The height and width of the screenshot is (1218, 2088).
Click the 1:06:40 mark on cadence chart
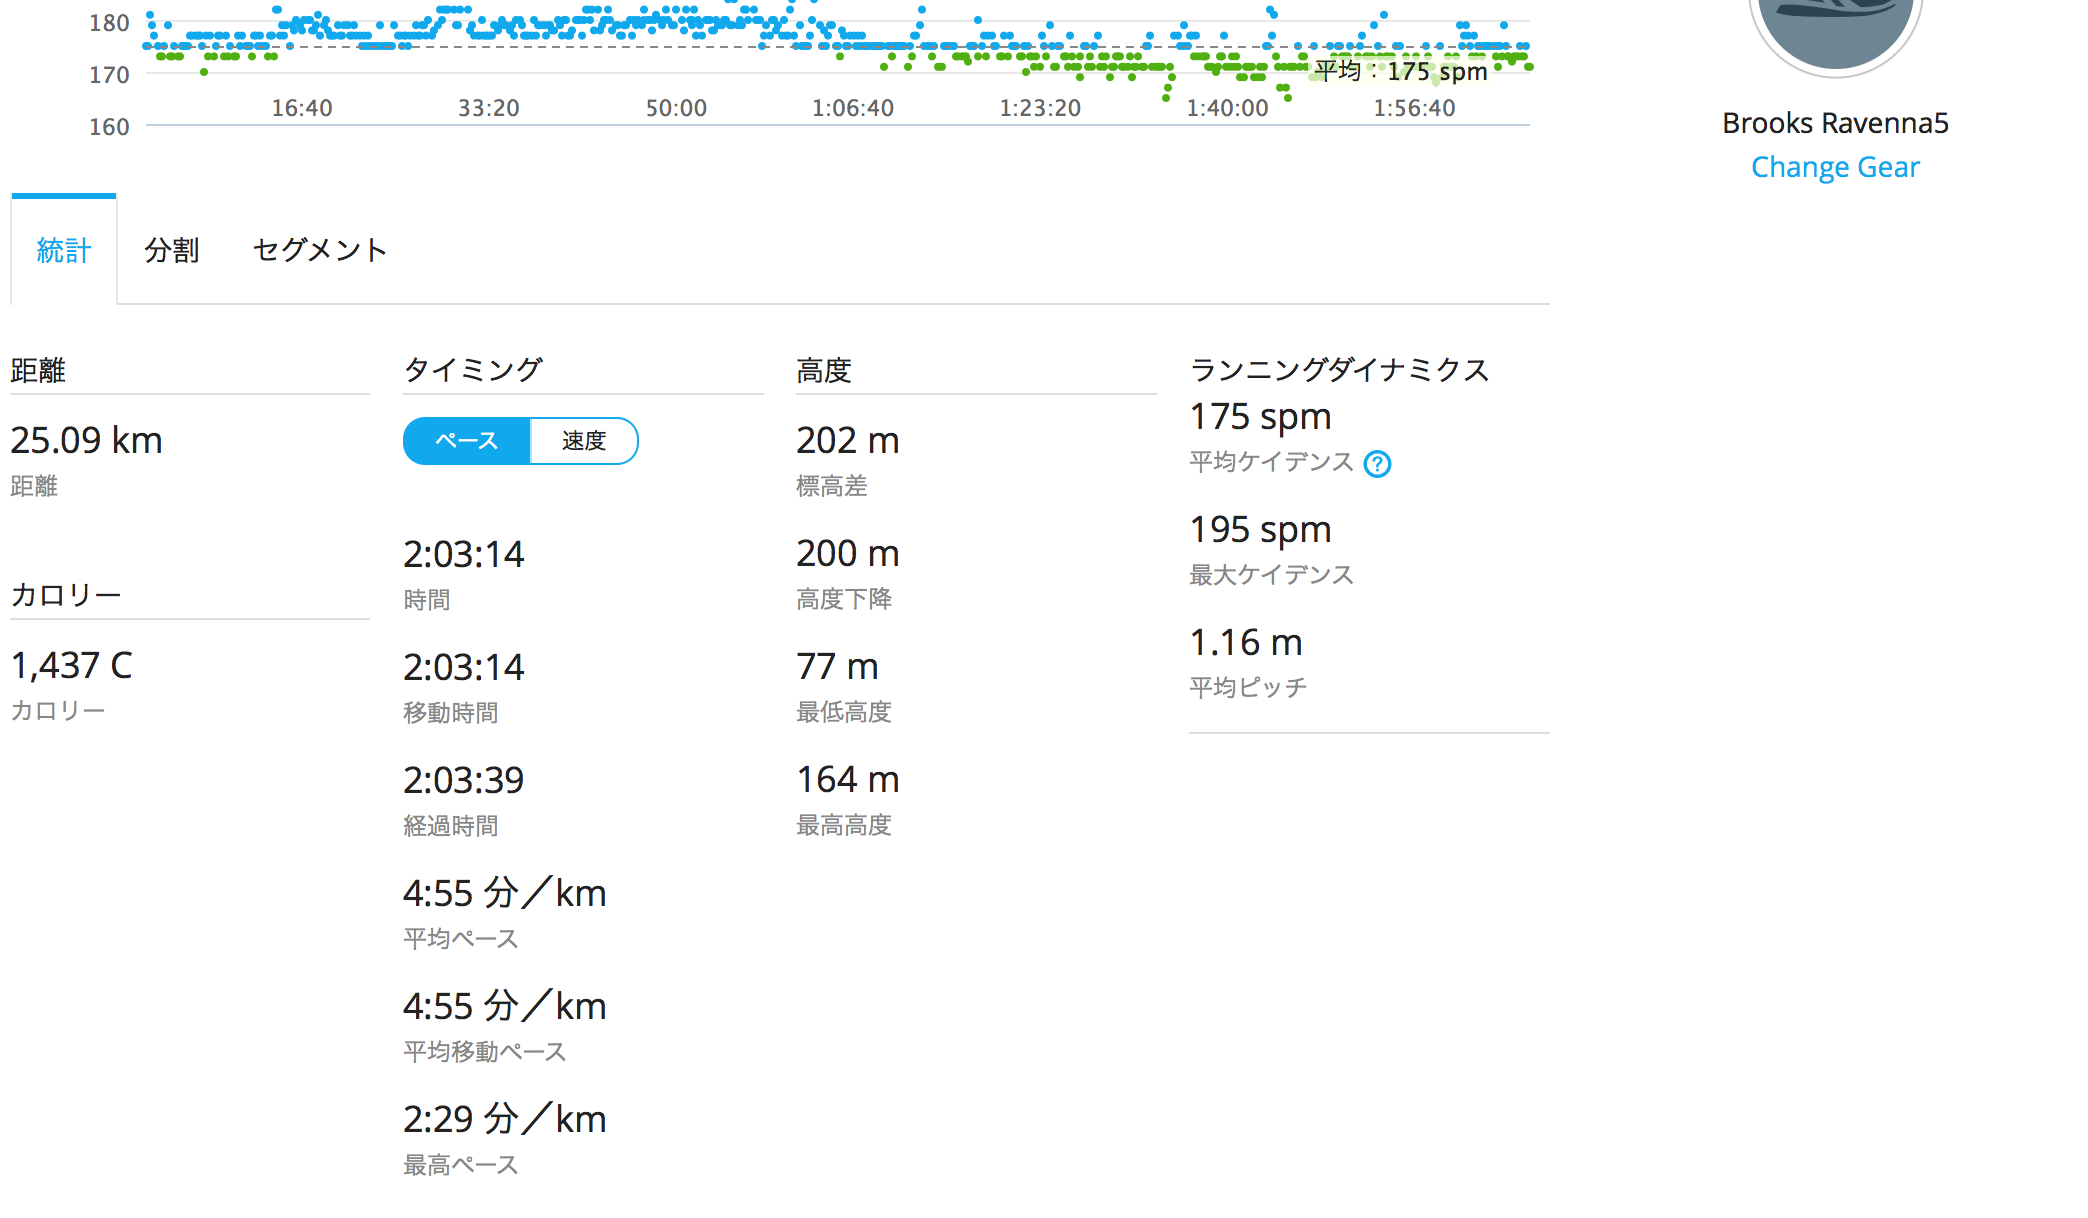(853, 108)
